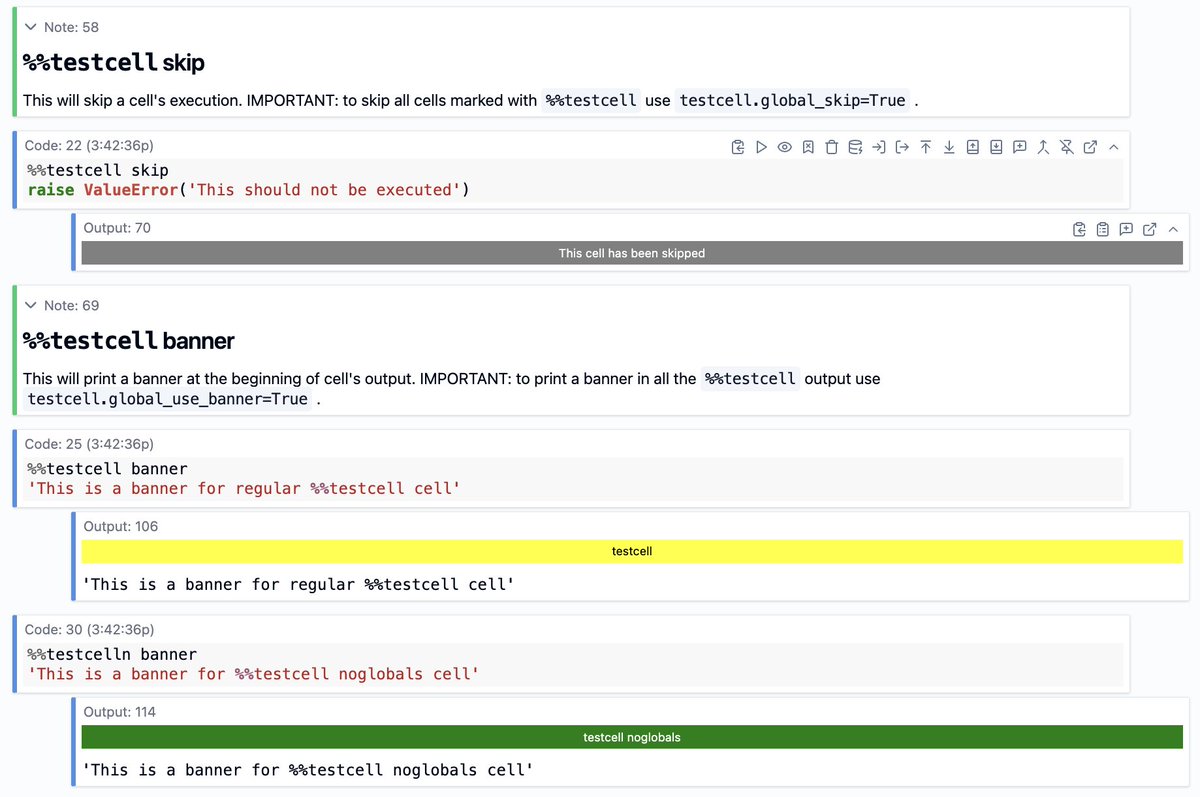
Task: Click the red string in Code 25
Action: [x=244, y=488]
